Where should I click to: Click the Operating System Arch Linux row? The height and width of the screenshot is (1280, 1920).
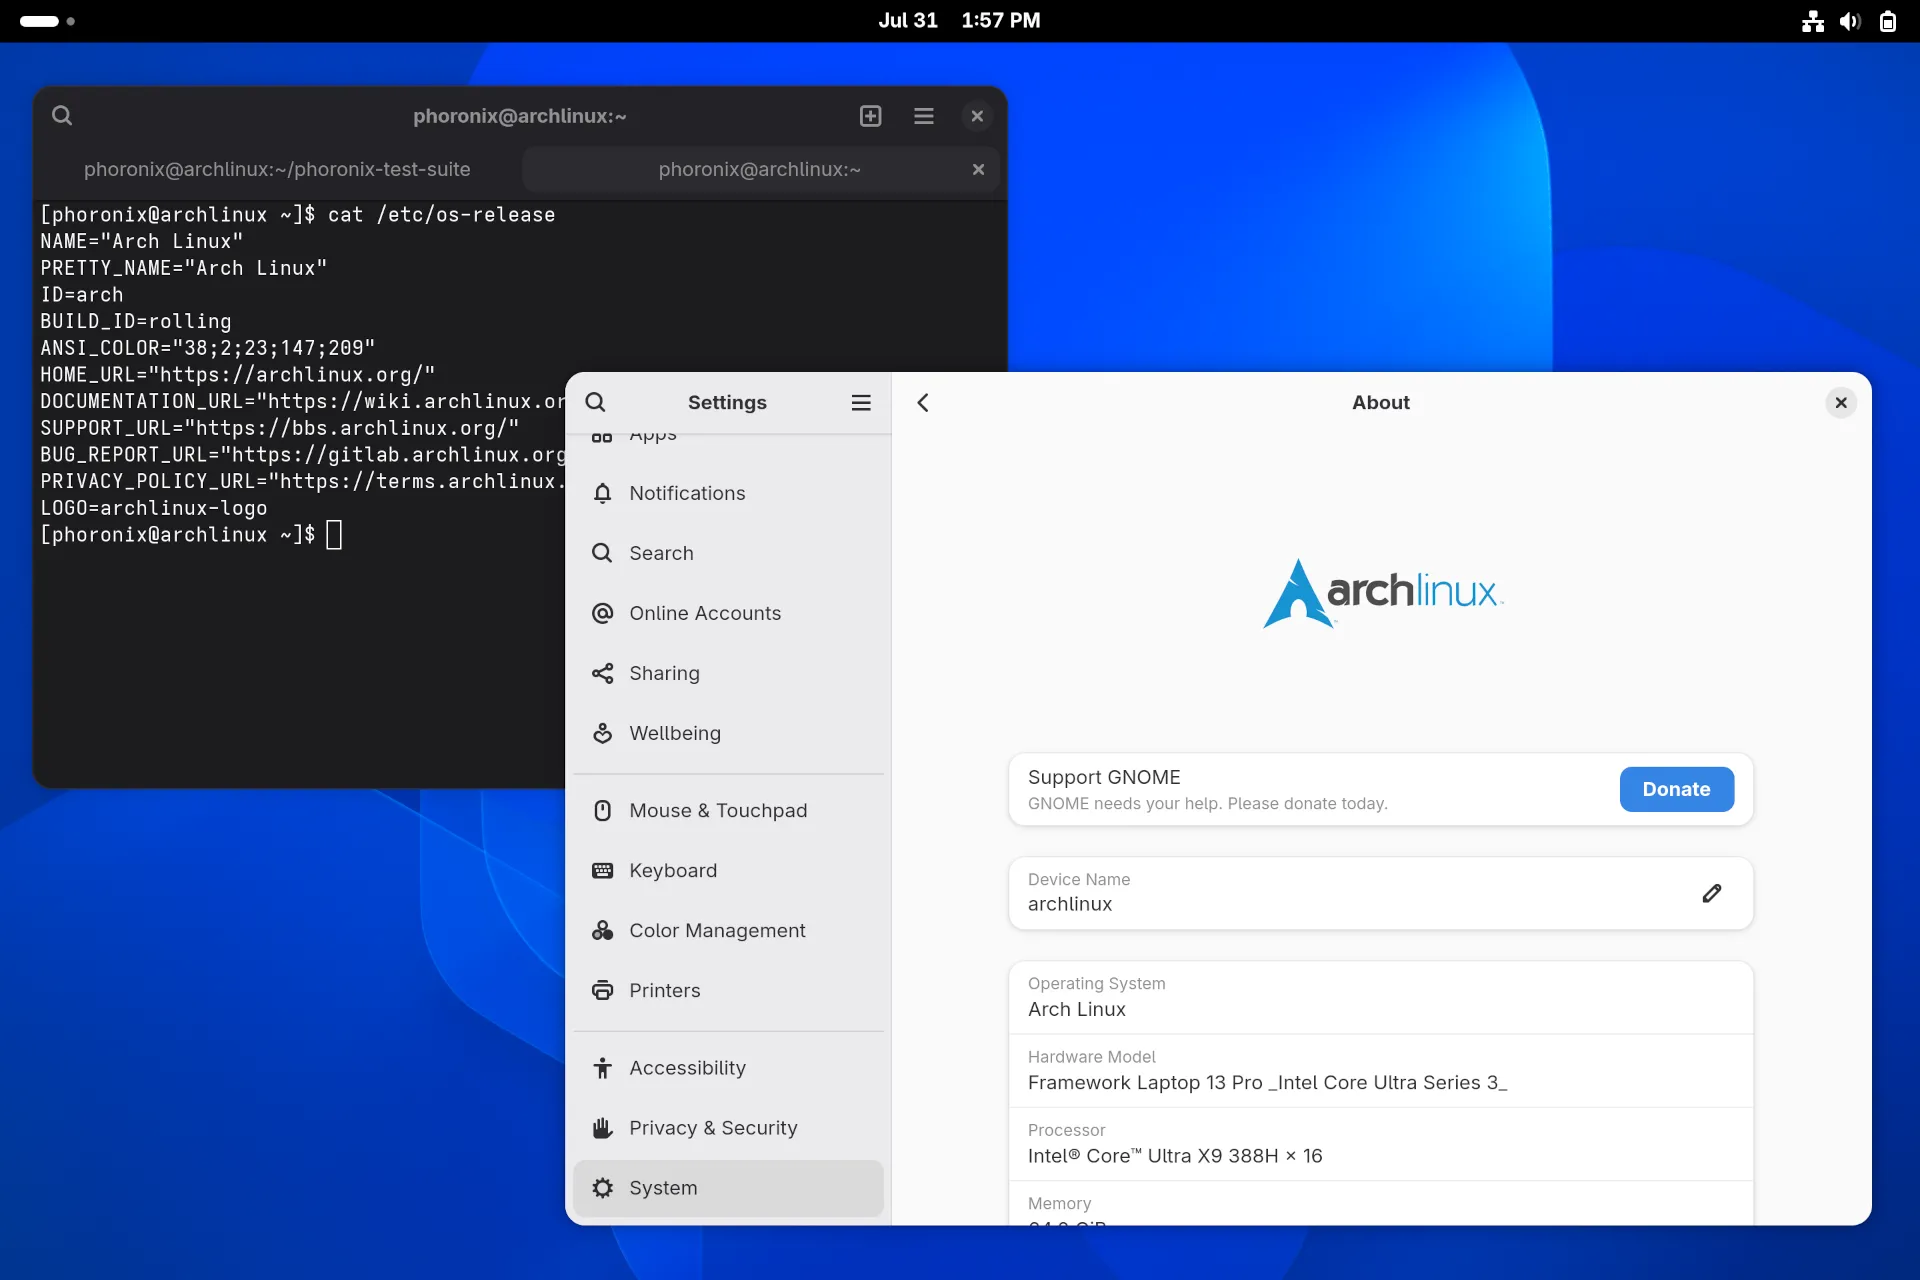tap(1380, 997)
